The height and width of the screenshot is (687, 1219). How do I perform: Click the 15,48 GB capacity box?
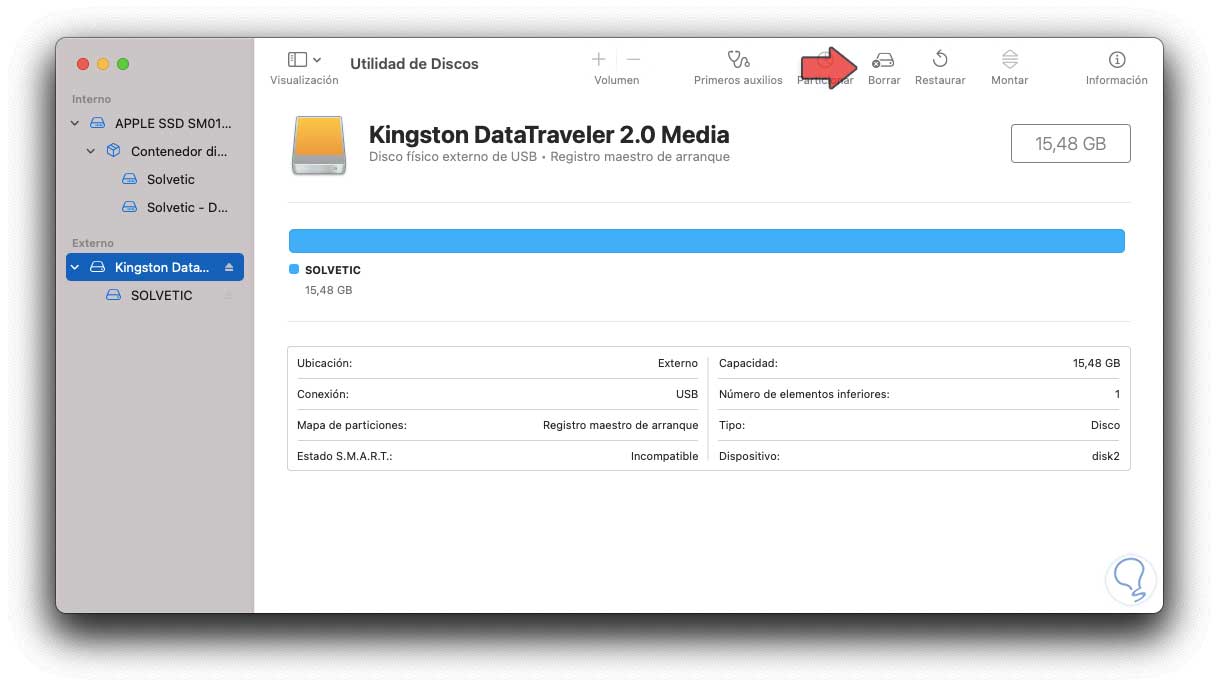click(1070, 143)
